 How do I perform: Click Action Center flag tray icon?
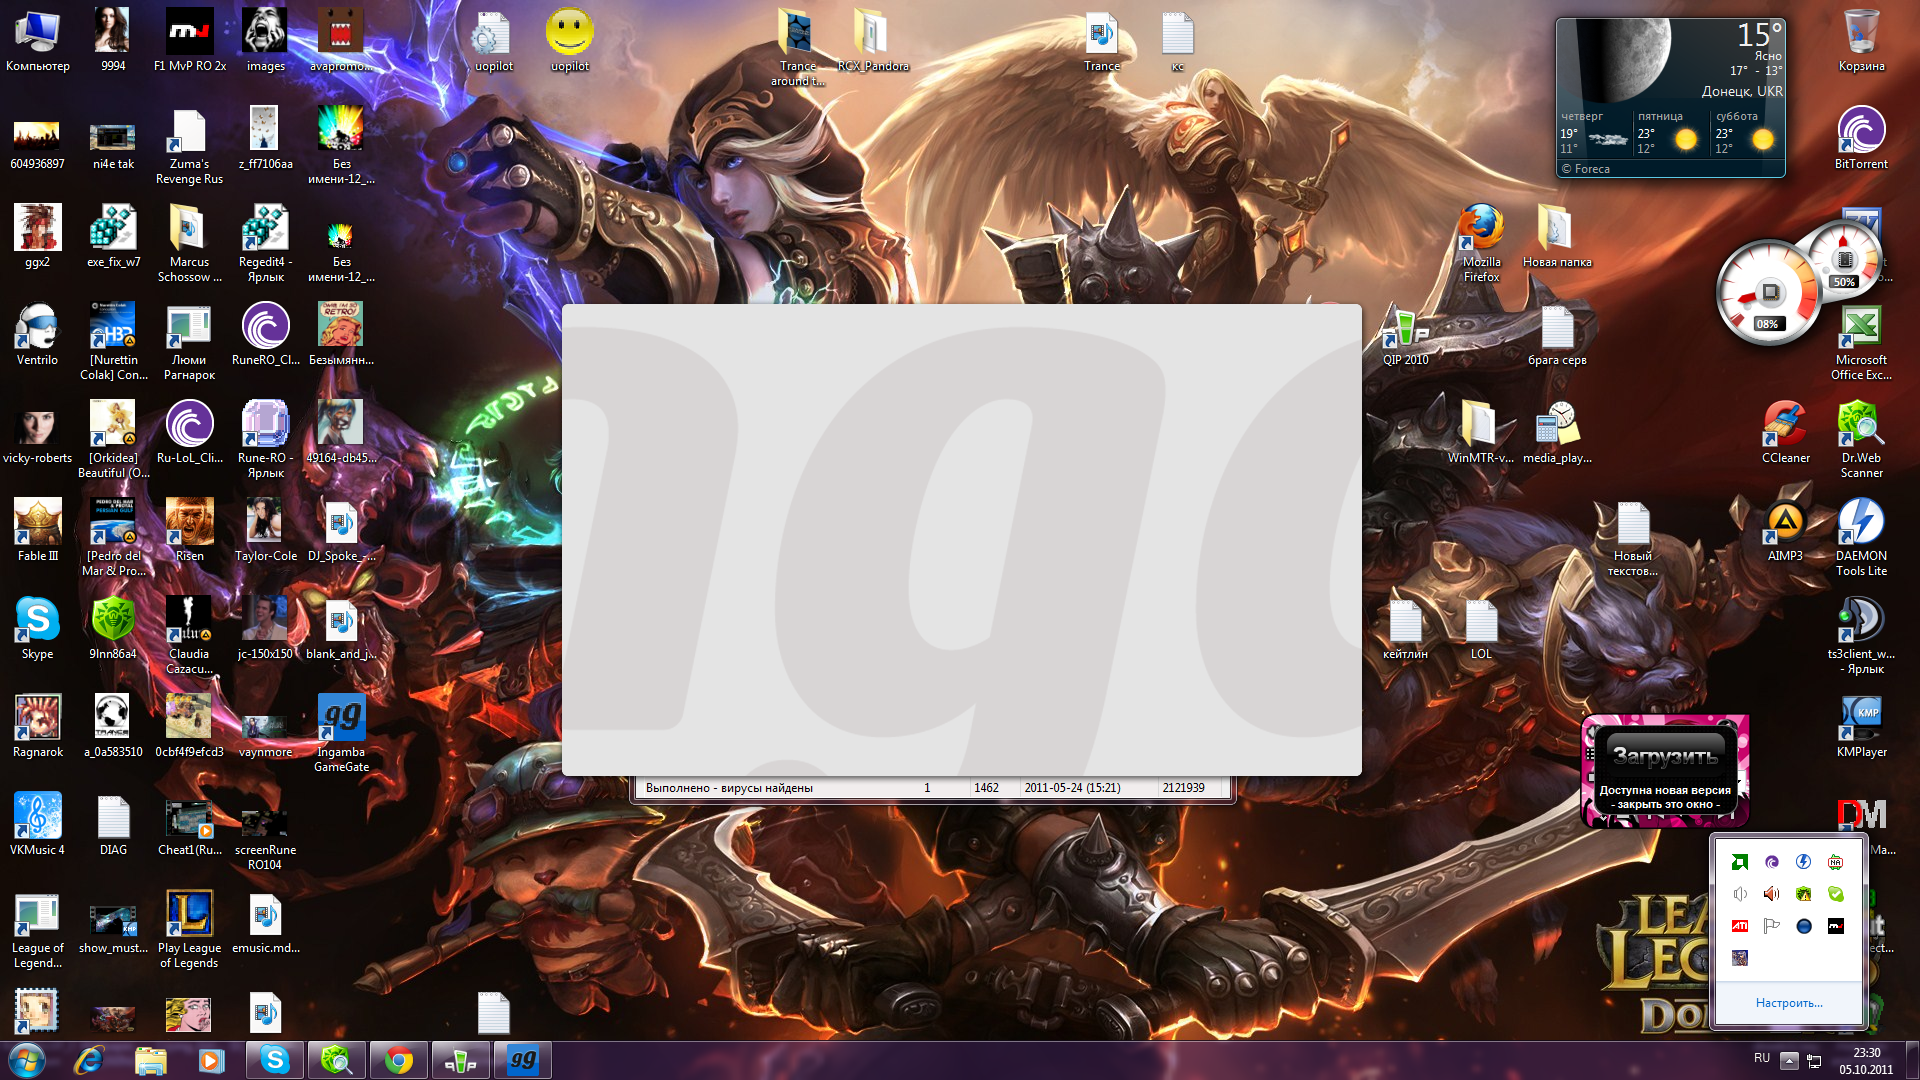[1772, 926]
